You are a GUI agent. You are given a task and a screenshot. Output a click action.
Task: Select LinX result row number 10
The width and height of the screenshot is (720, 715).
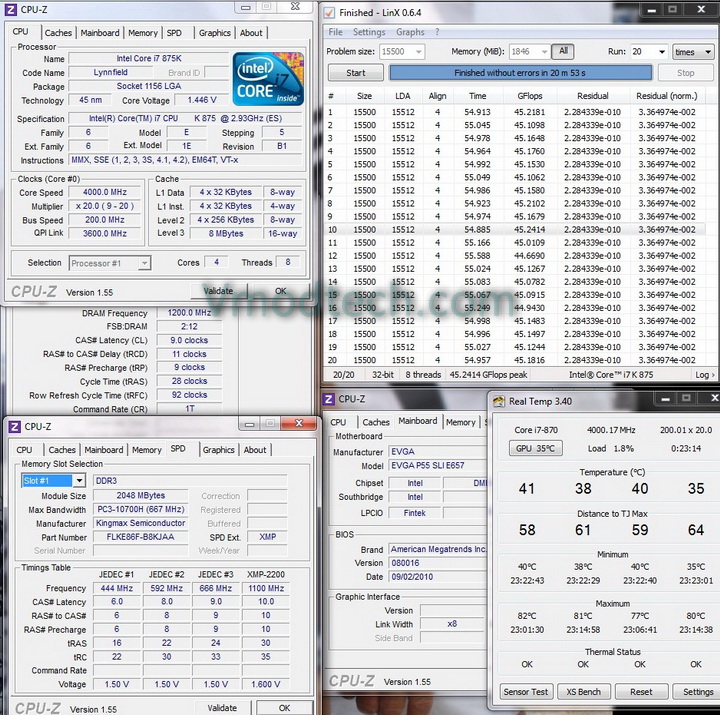[515, 230]
